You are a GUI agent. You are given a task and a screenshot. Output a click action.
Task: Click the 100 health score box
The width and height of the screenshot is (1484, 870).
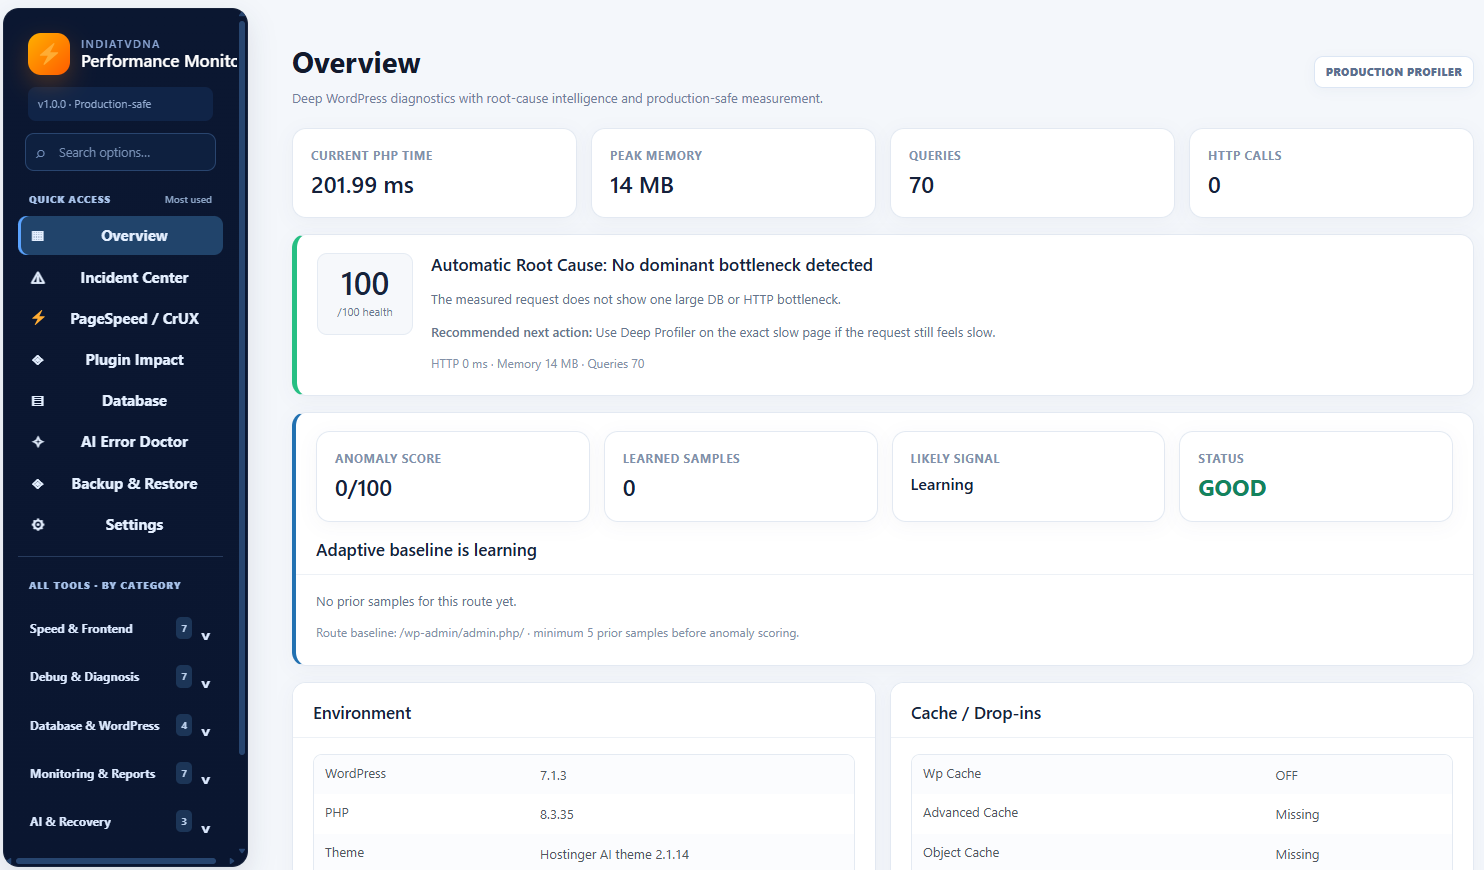[x=365, y=293]
